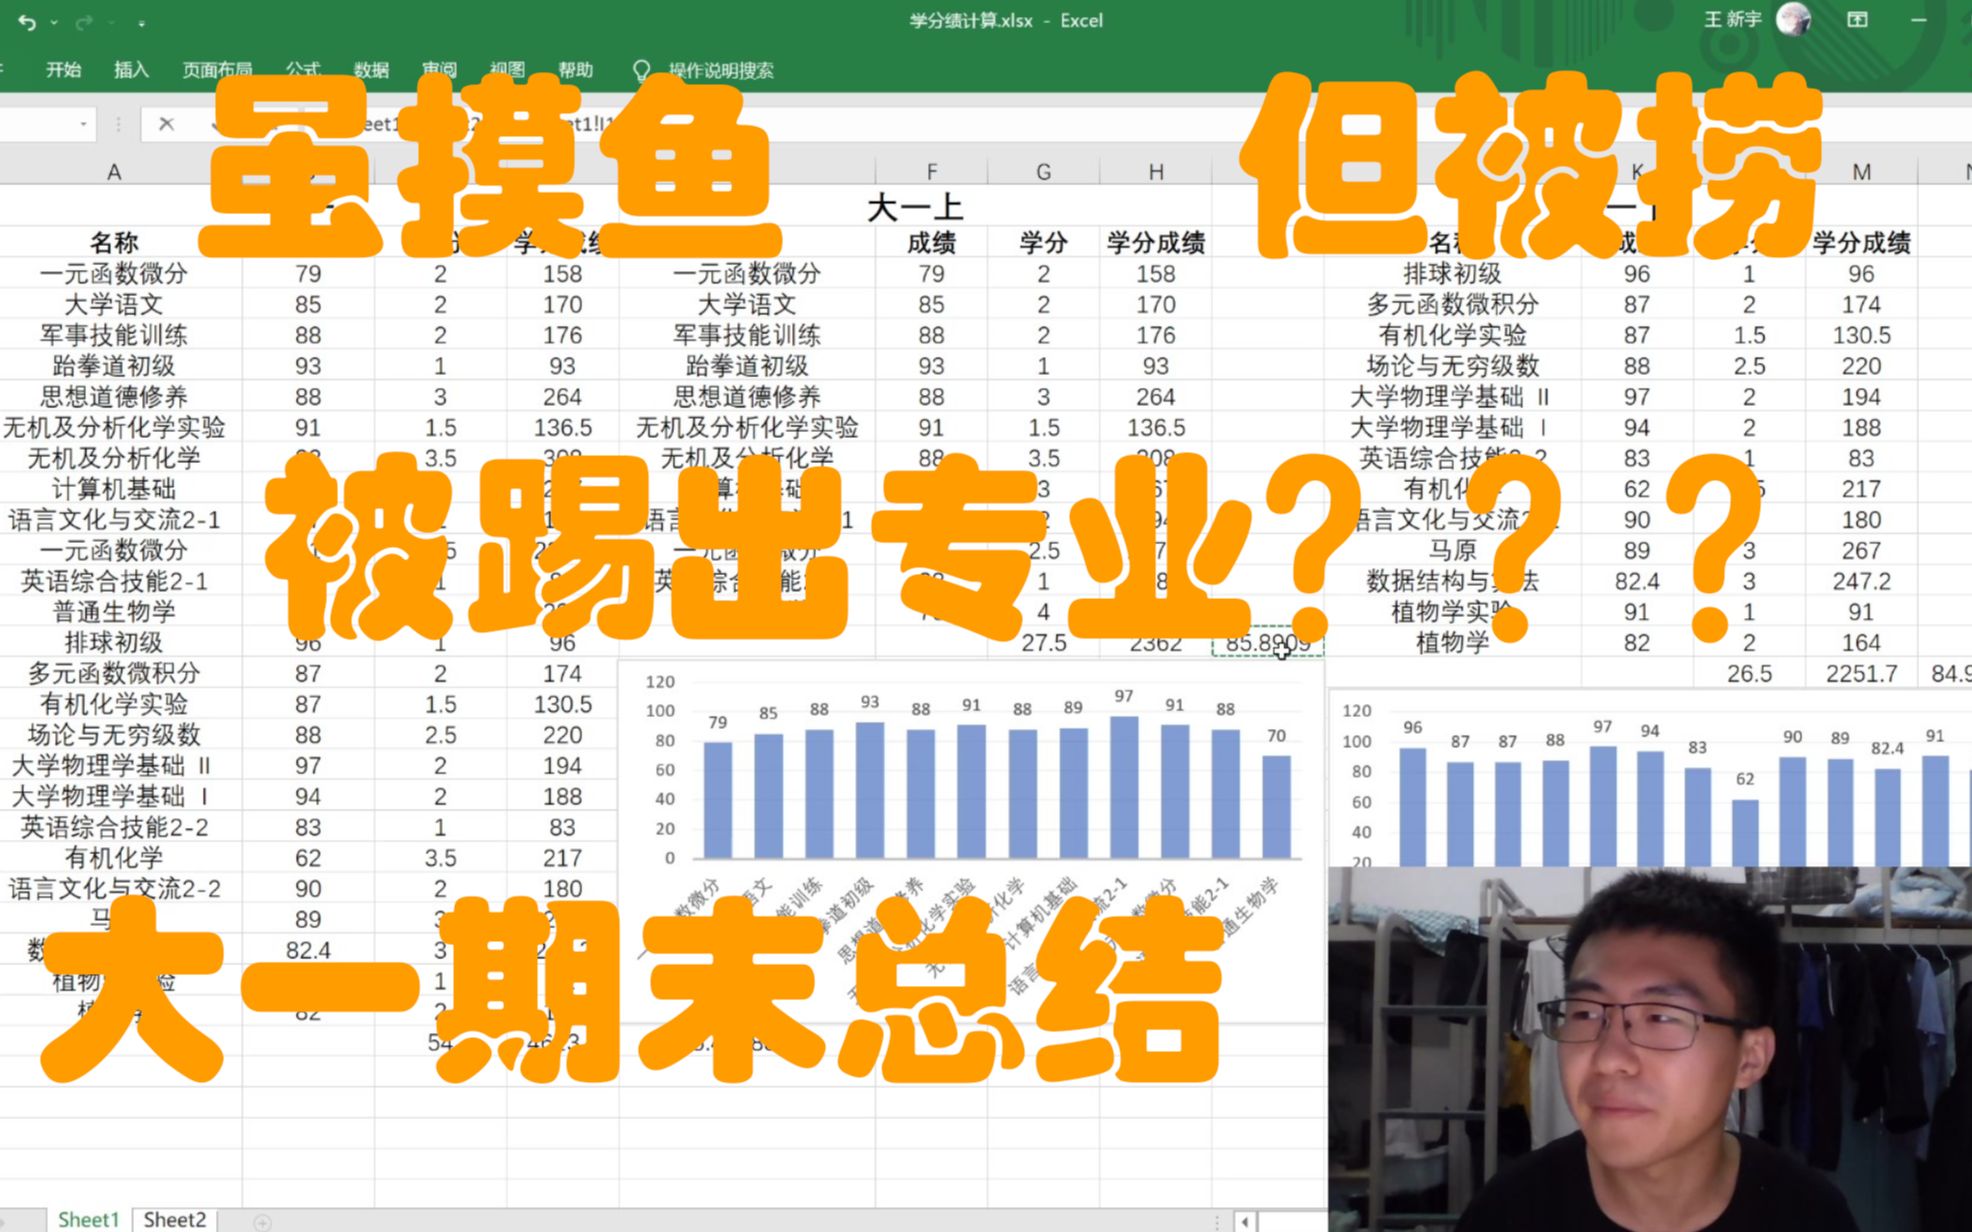The width and height of the screenshot is (1972, 1232).
Task: Open the 开始 ribbon tab
Action: point(63,70)
